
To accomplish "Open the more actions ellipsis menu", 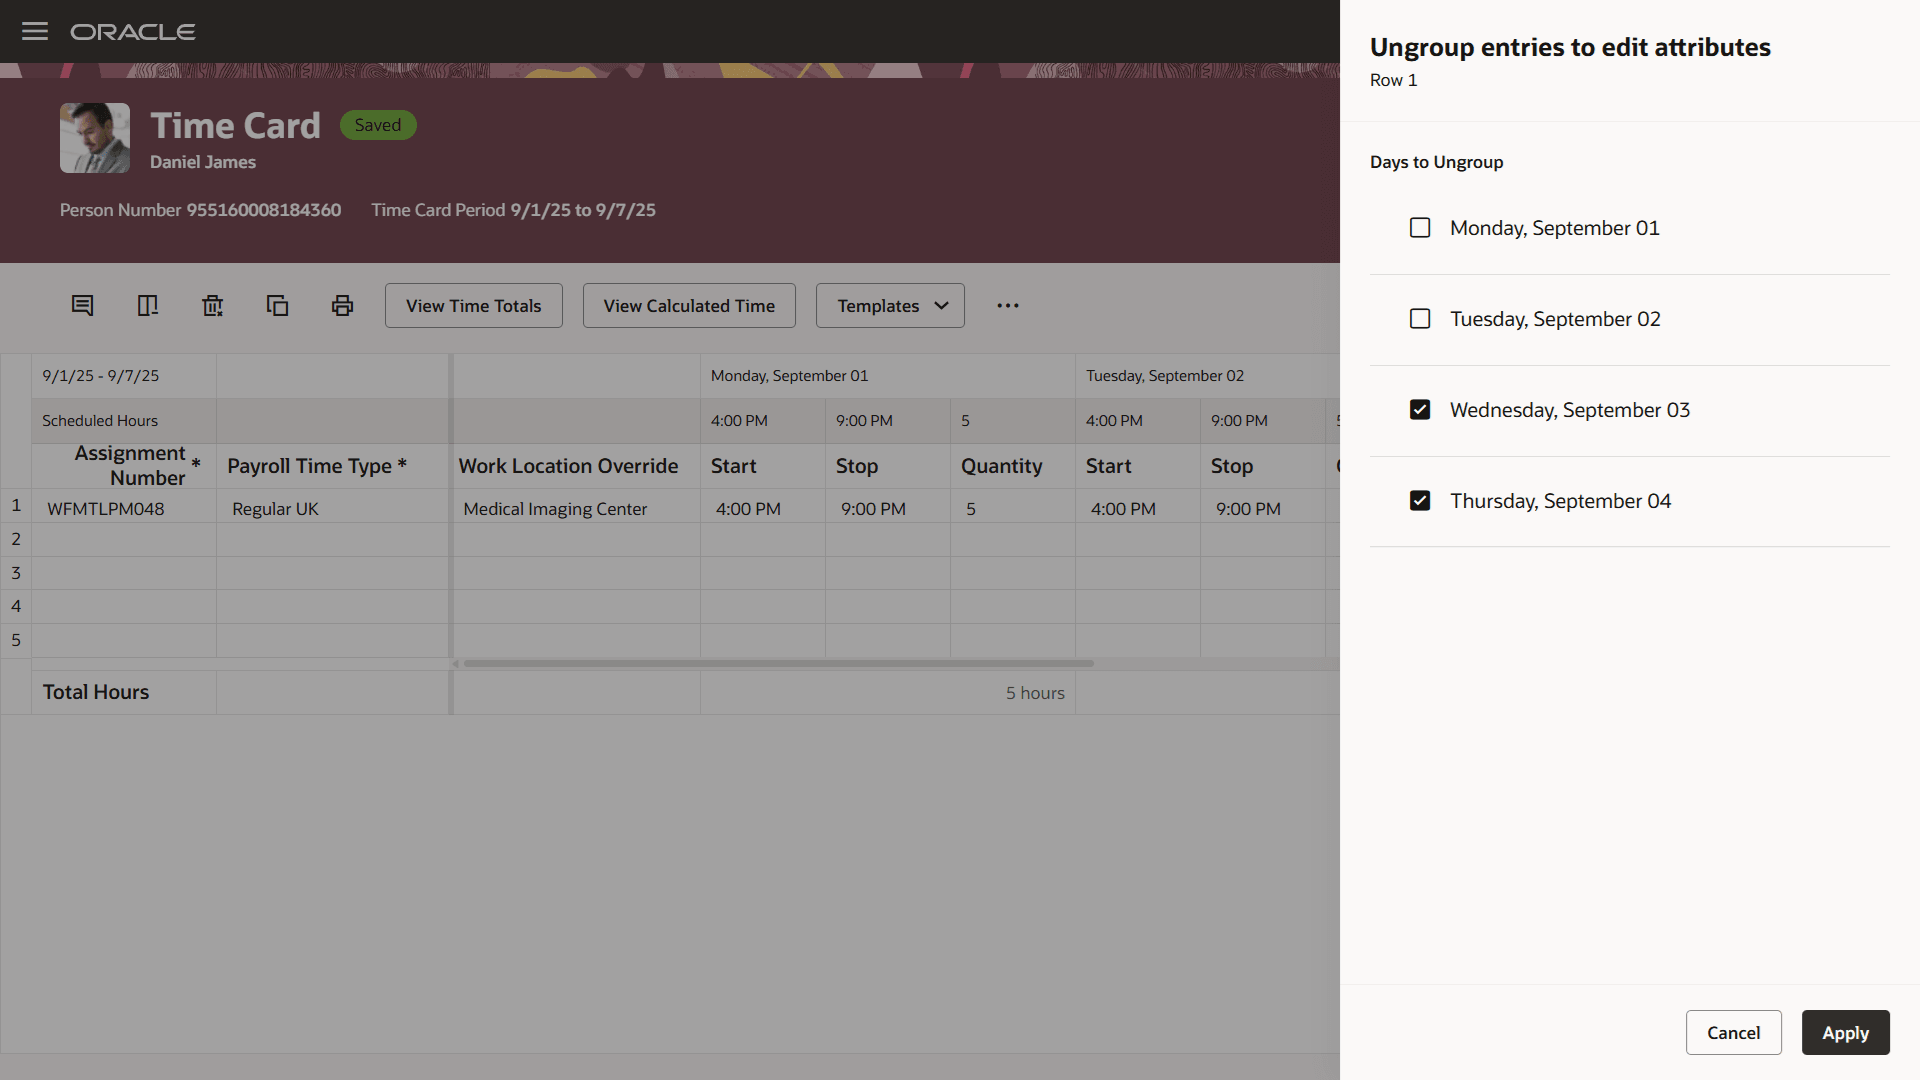I will click(x=1007, y=305).
